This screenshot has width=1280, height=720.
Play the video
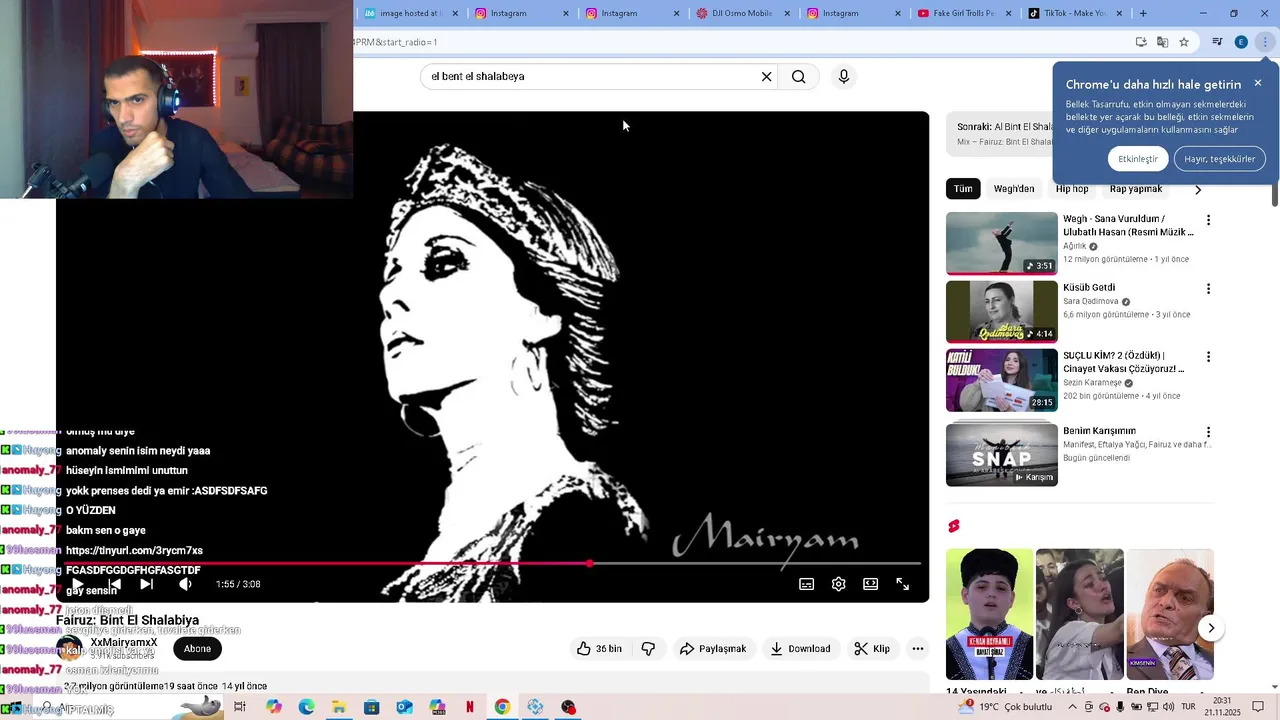coord(77,584)
